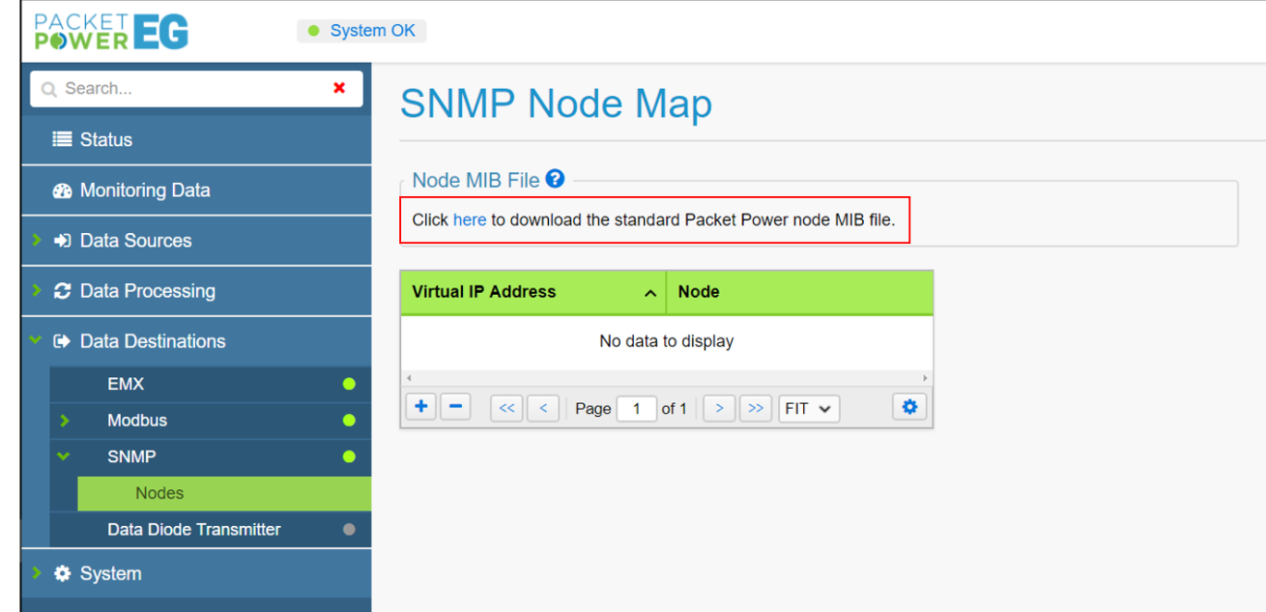1266x612 pixels.
Task: Sort by Virtual IP Address column
Action: [532, 292]
